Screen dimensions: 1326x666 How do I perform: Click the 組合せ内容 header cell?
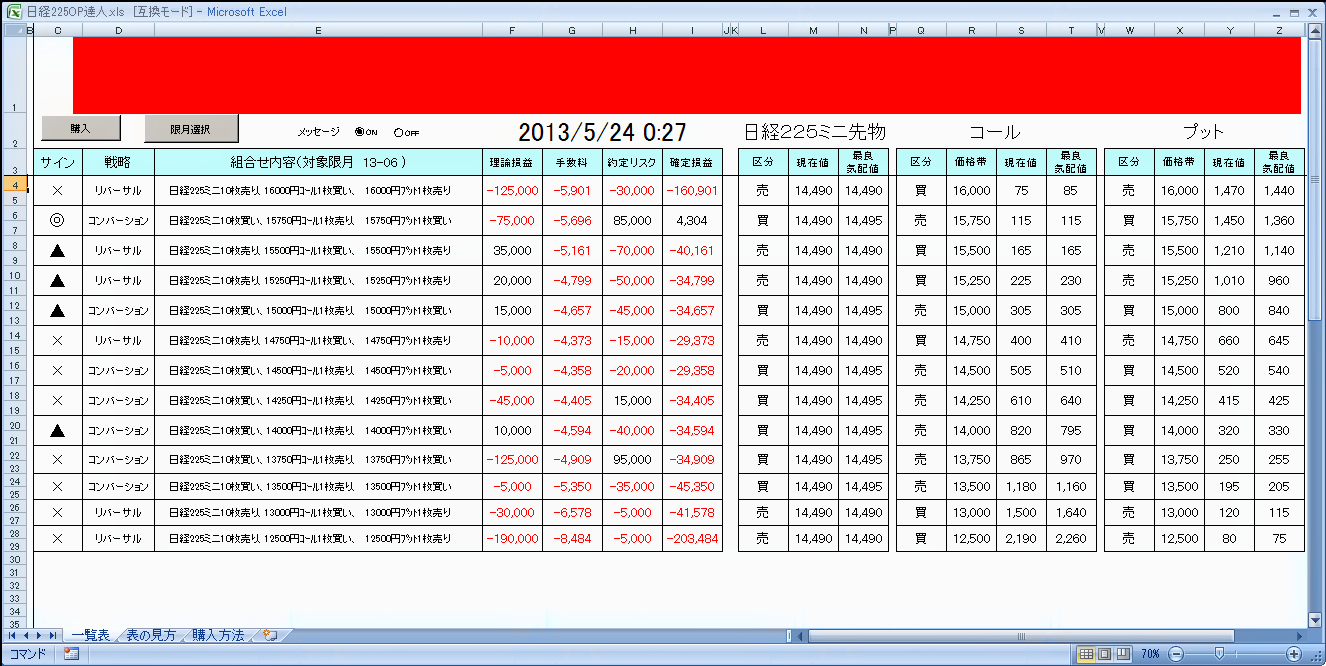coord(318,162)
